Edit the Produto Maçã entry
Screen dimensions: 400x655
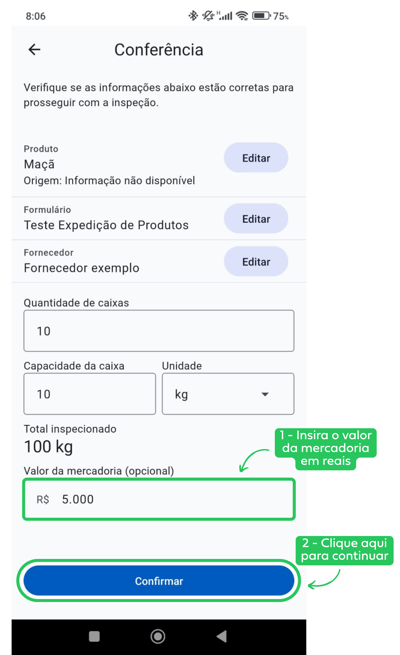pyautogui.click(x=256, y=158)
